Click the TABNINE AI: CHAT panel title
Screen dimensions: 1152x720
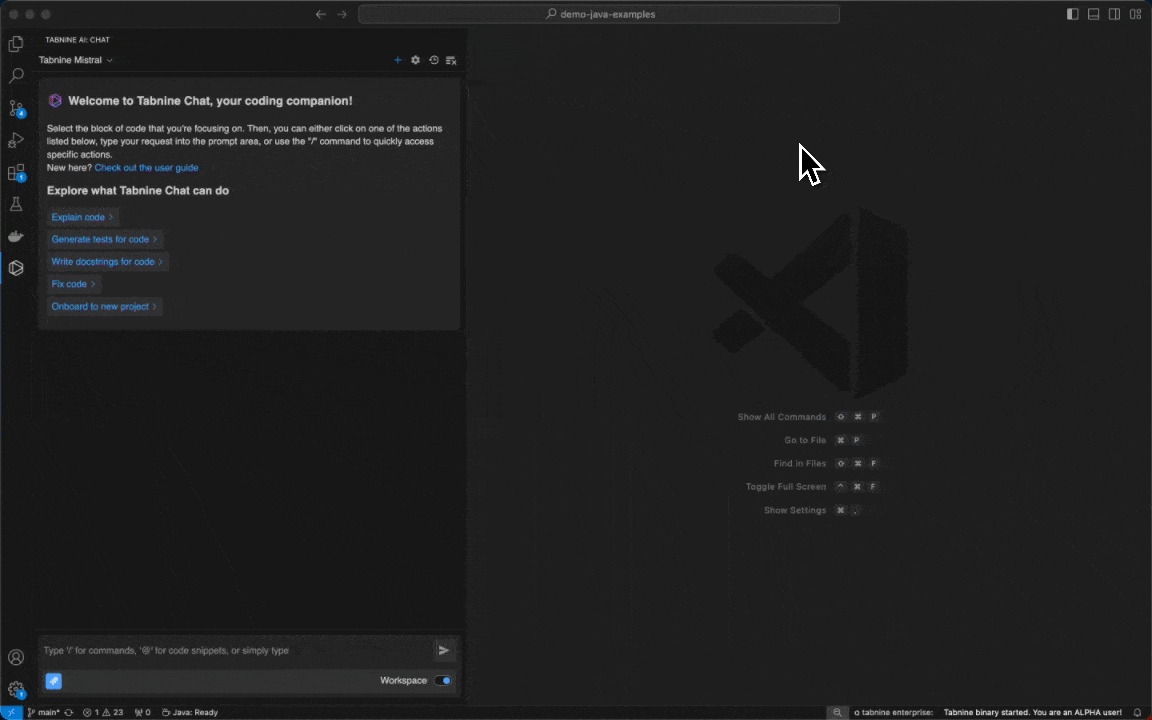click(77, 40)
